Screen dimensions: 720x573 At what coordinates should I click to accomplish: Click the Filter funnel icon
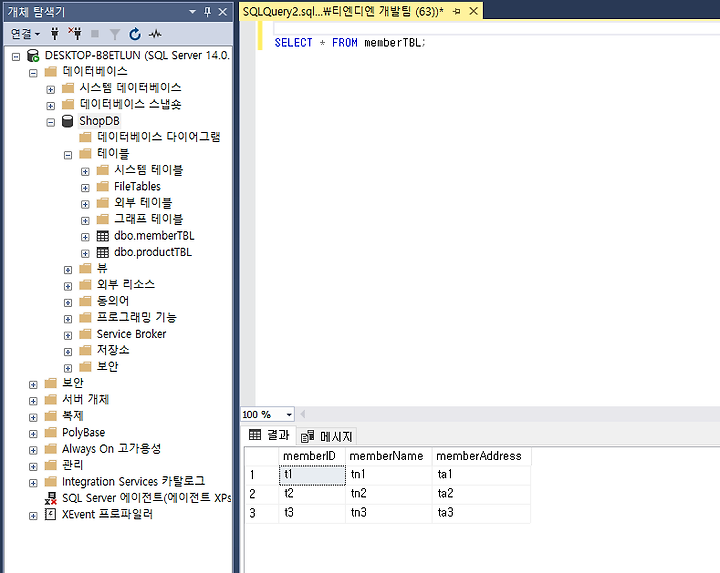pyautogui.click(x=115, y=34)
